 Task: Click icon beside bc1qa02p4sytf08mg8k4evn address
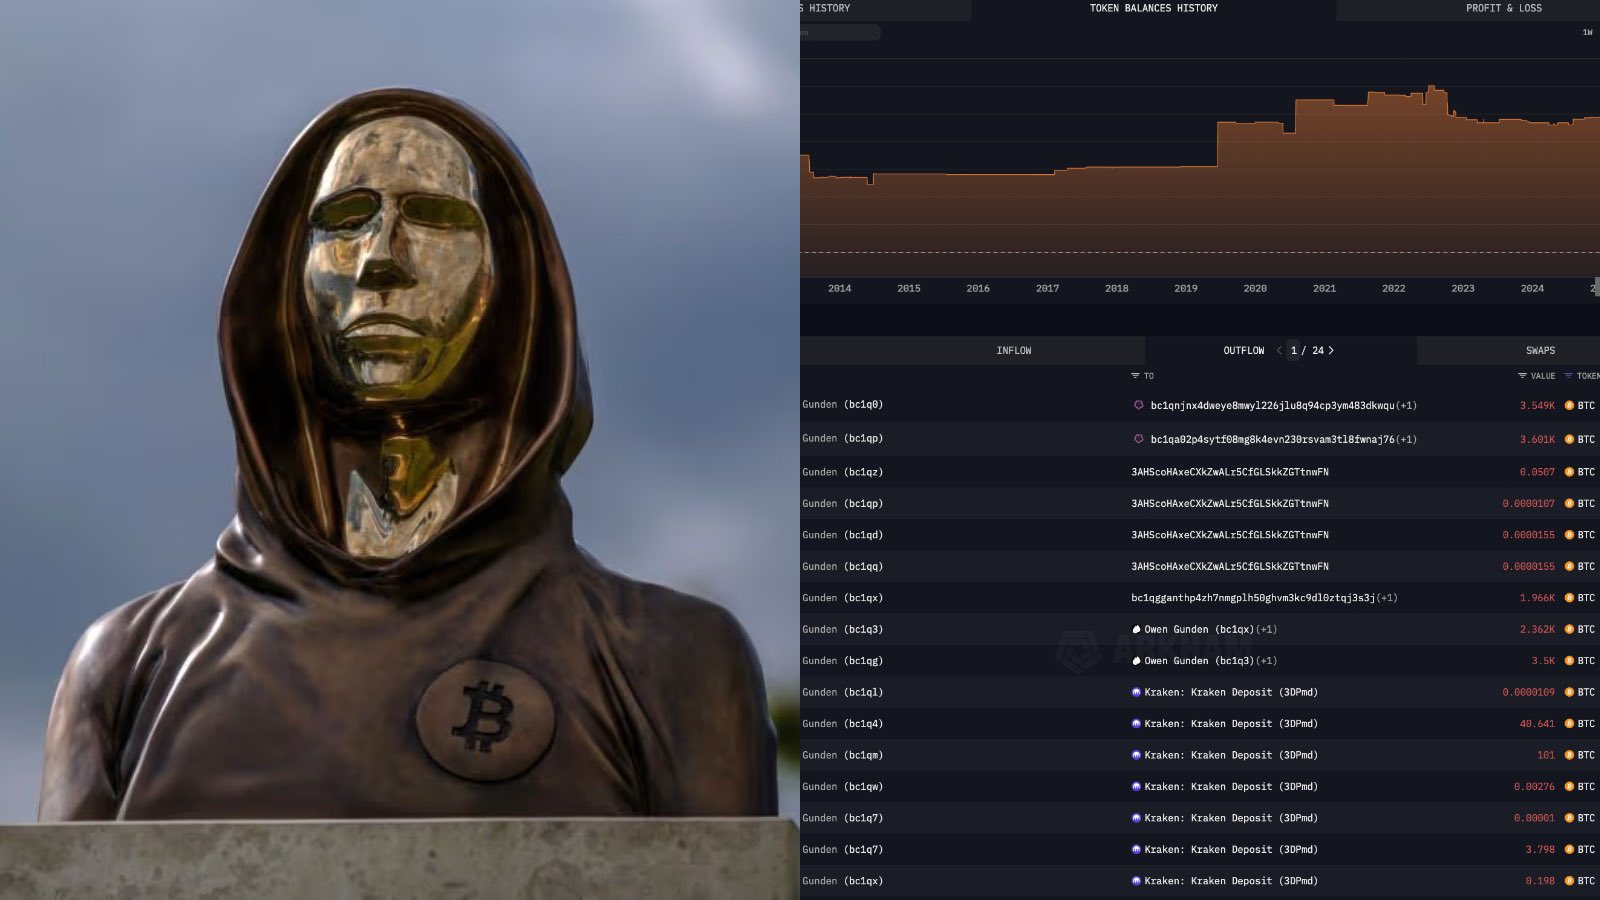click(1138, 440)
